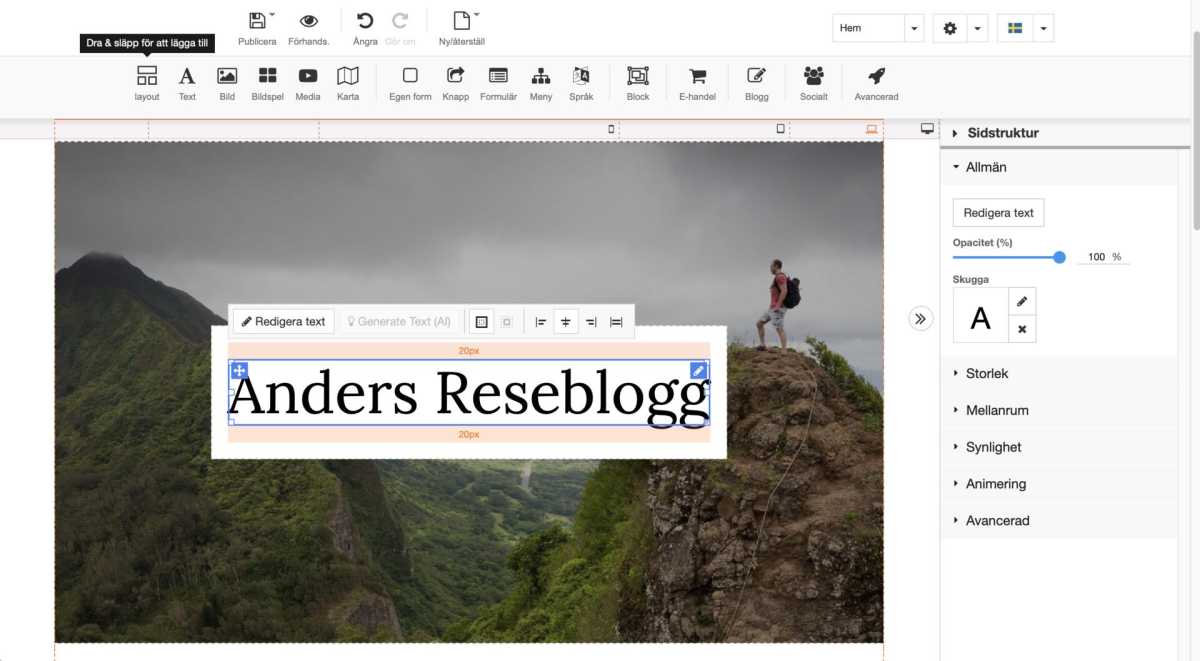
Task: Open the E-handel shopping cart tool
Action: (x=697, y=83)
